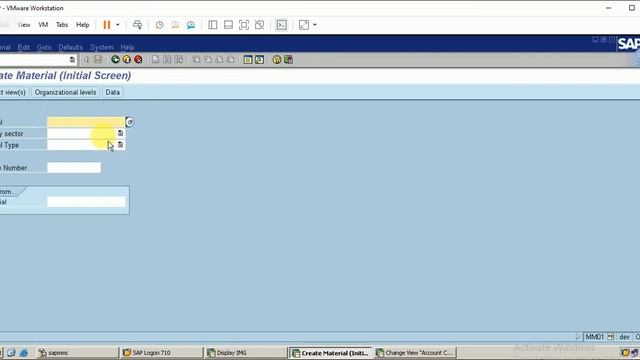Open the VMware View menu
Viewport: 640px width, 360px height.
24,25
